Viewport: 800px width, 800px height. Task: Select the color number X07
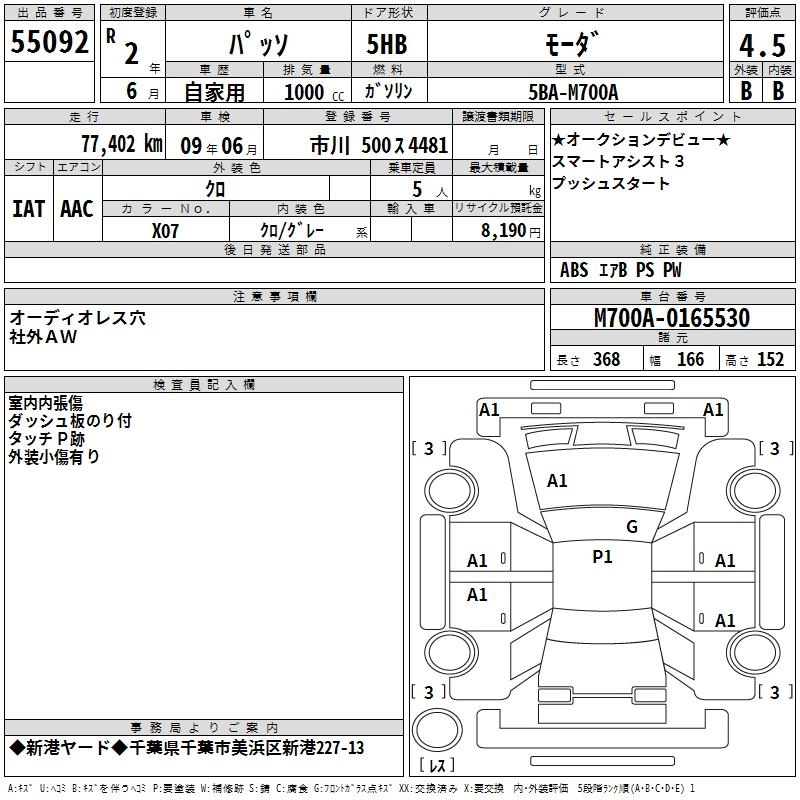point(165,231)
